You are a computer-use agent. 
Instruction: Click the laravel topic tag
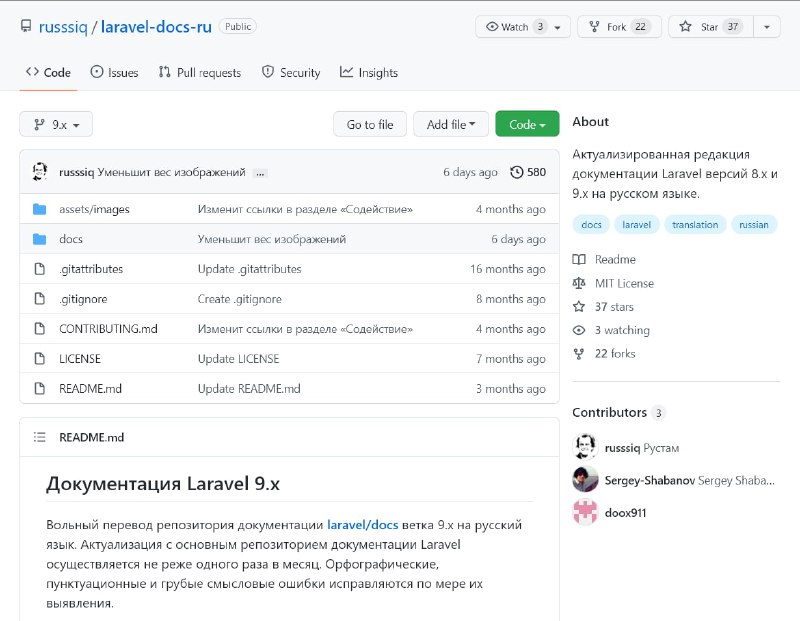pos(636,225)
